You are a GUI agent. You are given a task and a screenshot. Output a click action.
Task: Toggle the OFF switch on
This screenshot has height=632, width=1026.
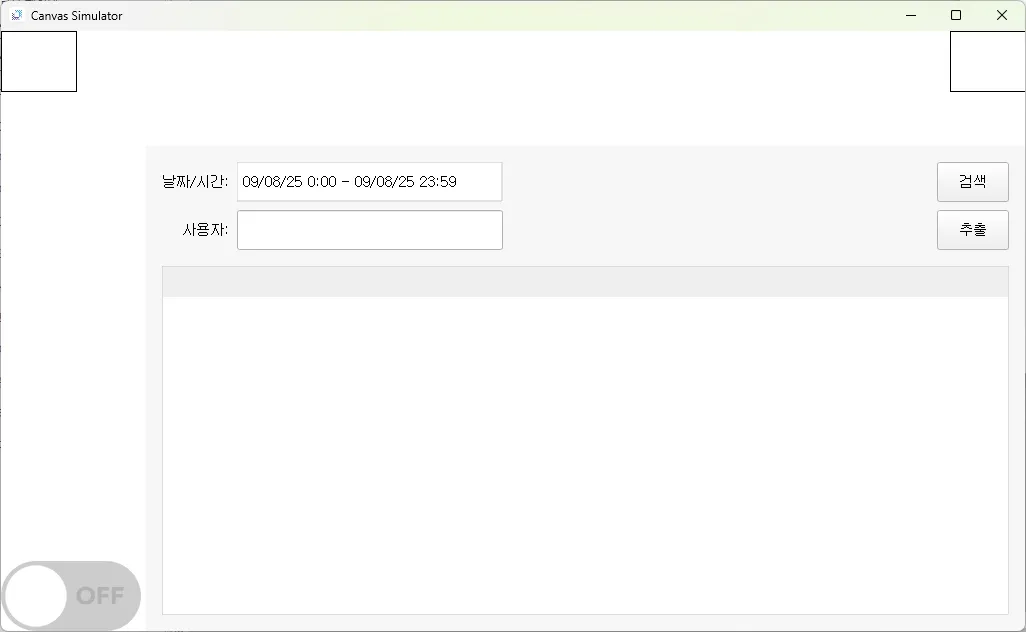[71, 596]
